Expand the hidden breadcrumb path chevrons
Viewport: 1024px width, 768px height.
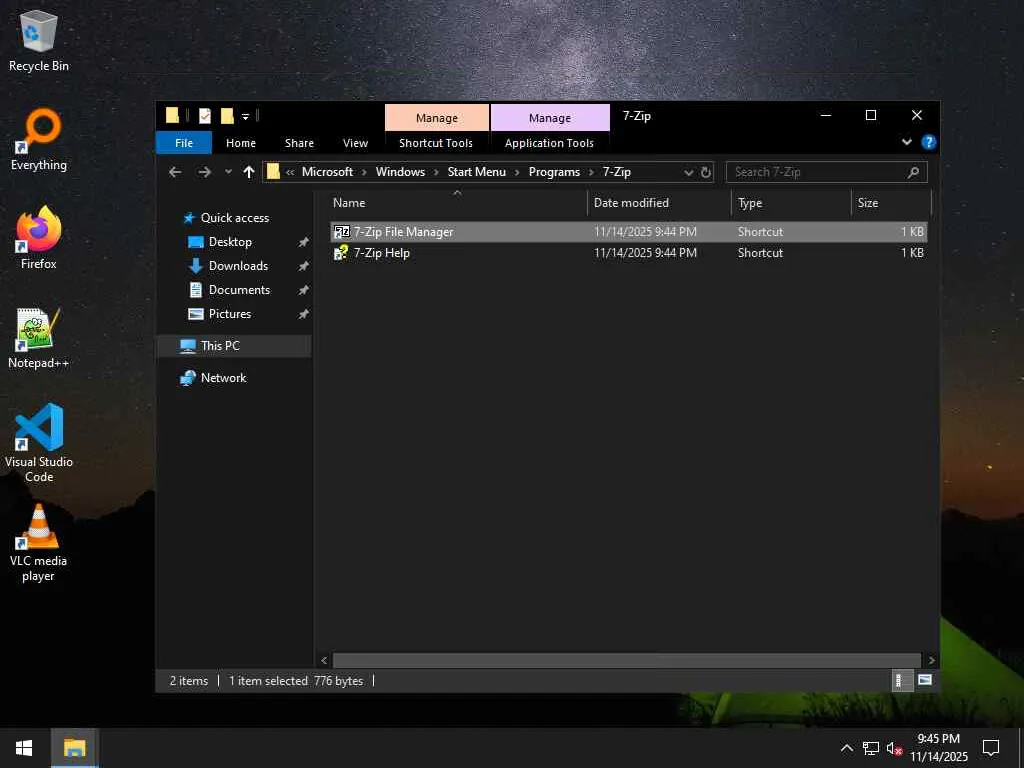[290, 172]
